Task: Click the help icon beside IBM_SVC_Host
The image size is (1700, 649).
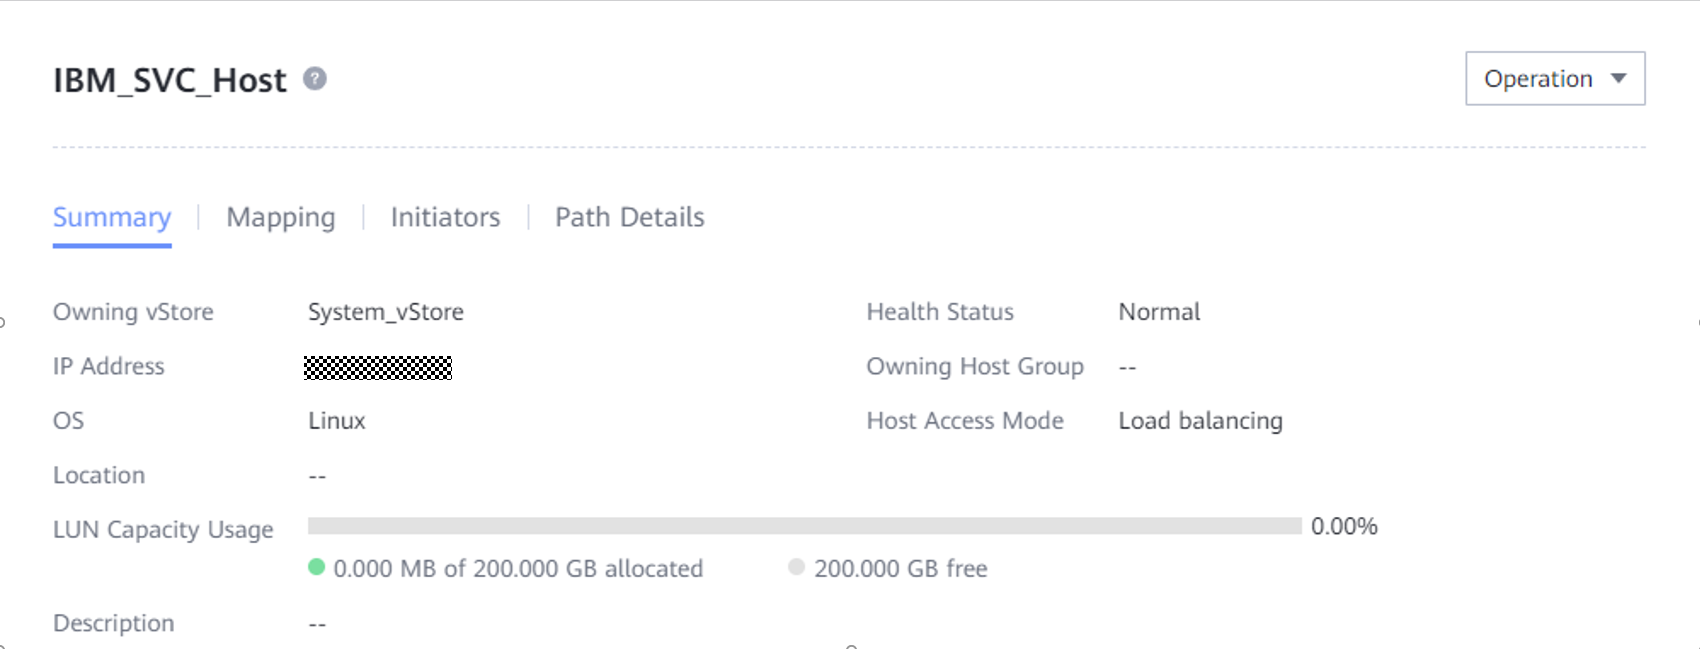Action: (x=315, y=79)
